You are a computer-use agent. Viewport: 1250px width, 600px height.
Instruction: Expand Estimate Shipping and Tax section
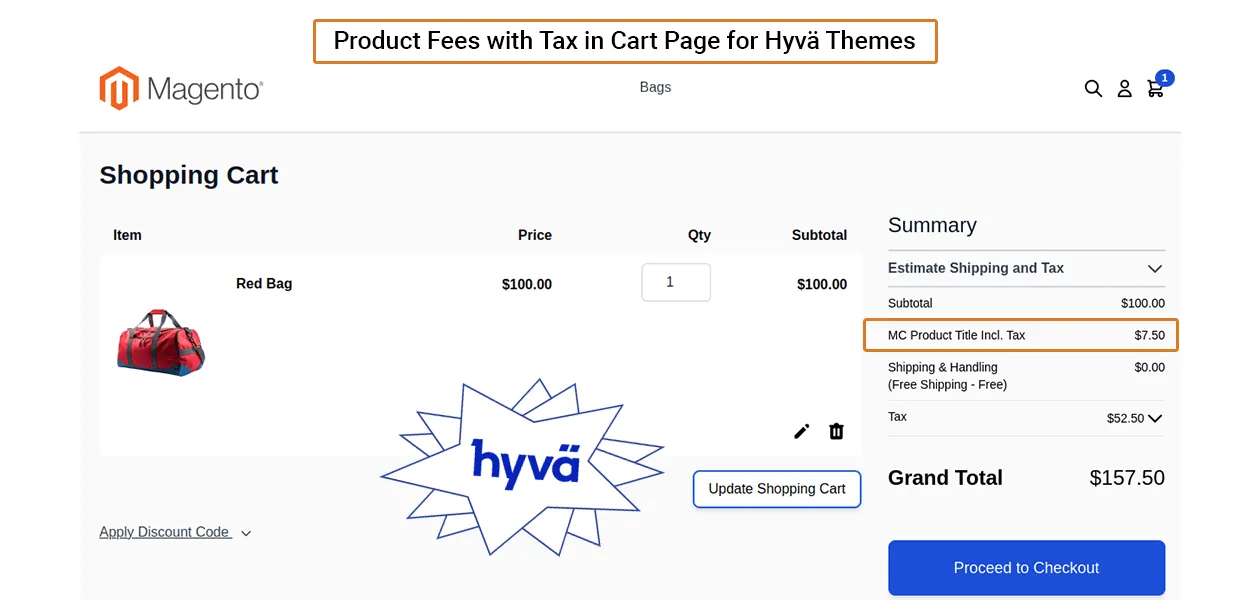coord(1155,269)
